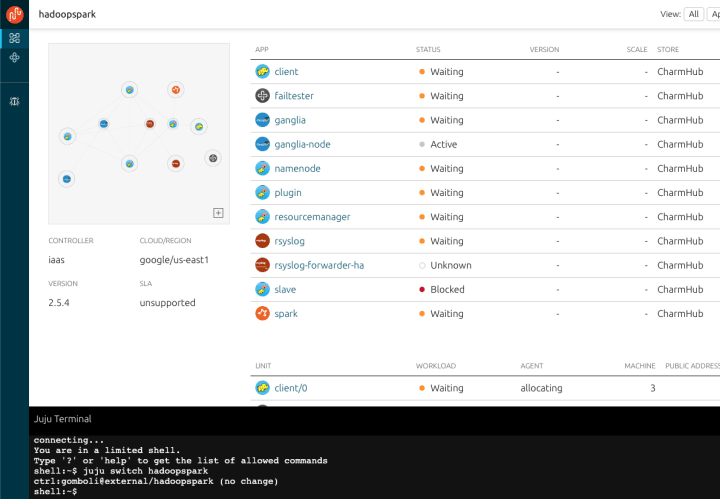The image size is (720, 499).
Task: Click the iaas controller value
Action: coord(56,260)
